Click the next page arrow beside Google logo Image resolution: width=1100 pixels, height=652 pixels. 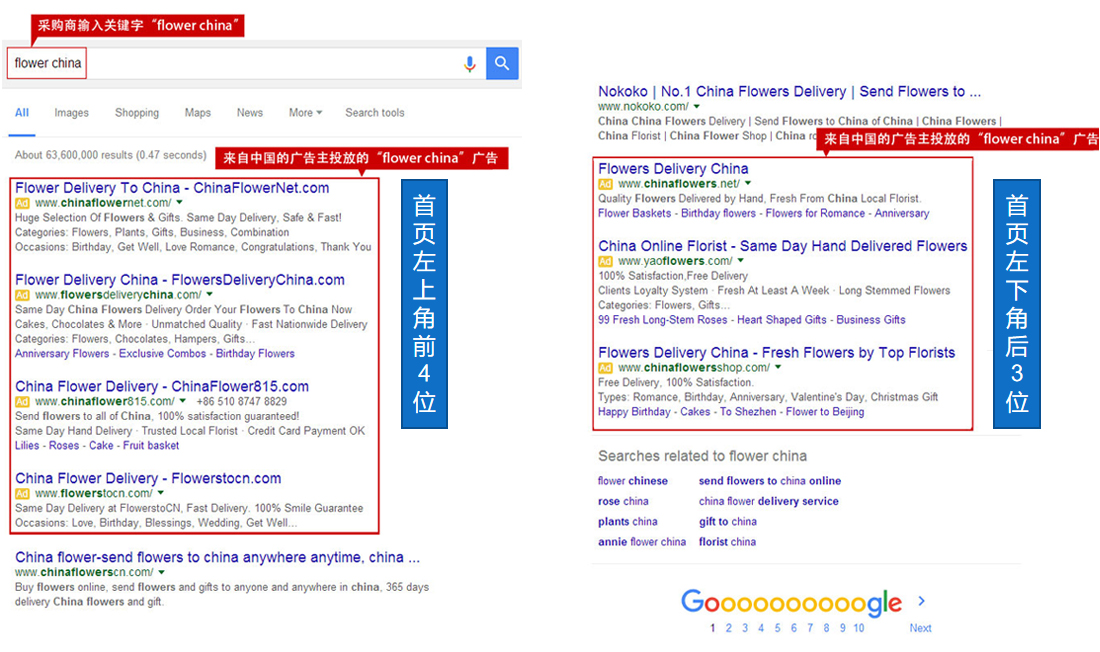(x=921, y=601)
